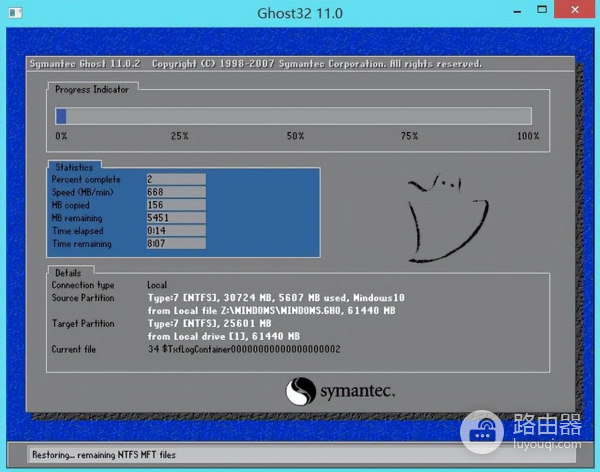
Task: Select the MB remaining value field
Action: (175, 217)
